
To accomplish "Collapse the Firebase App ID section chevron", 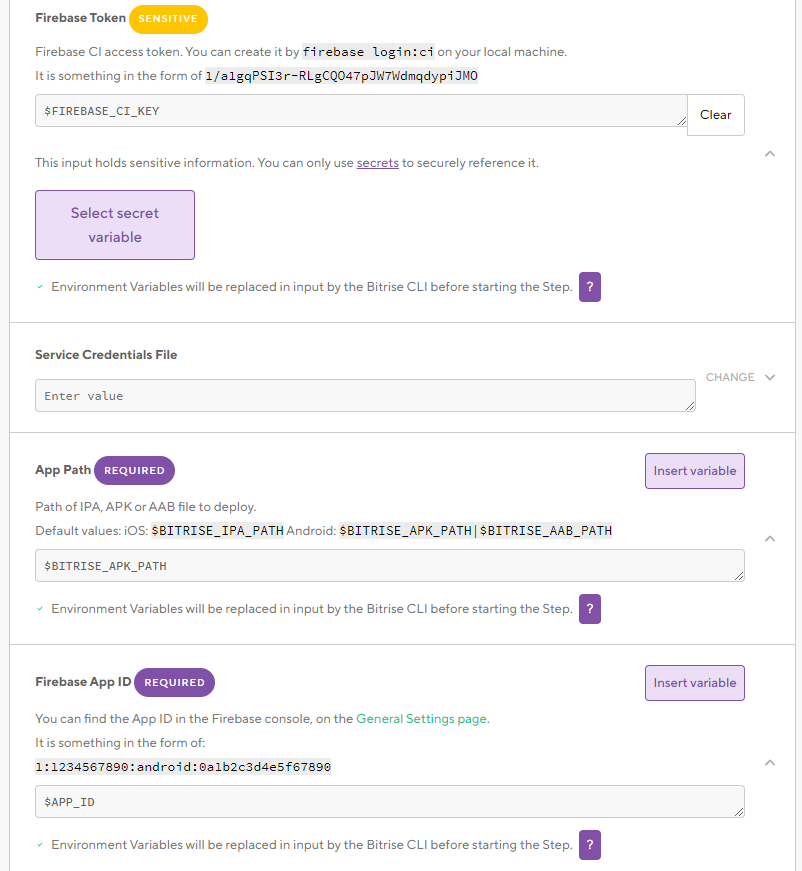I will pos(770,763).
